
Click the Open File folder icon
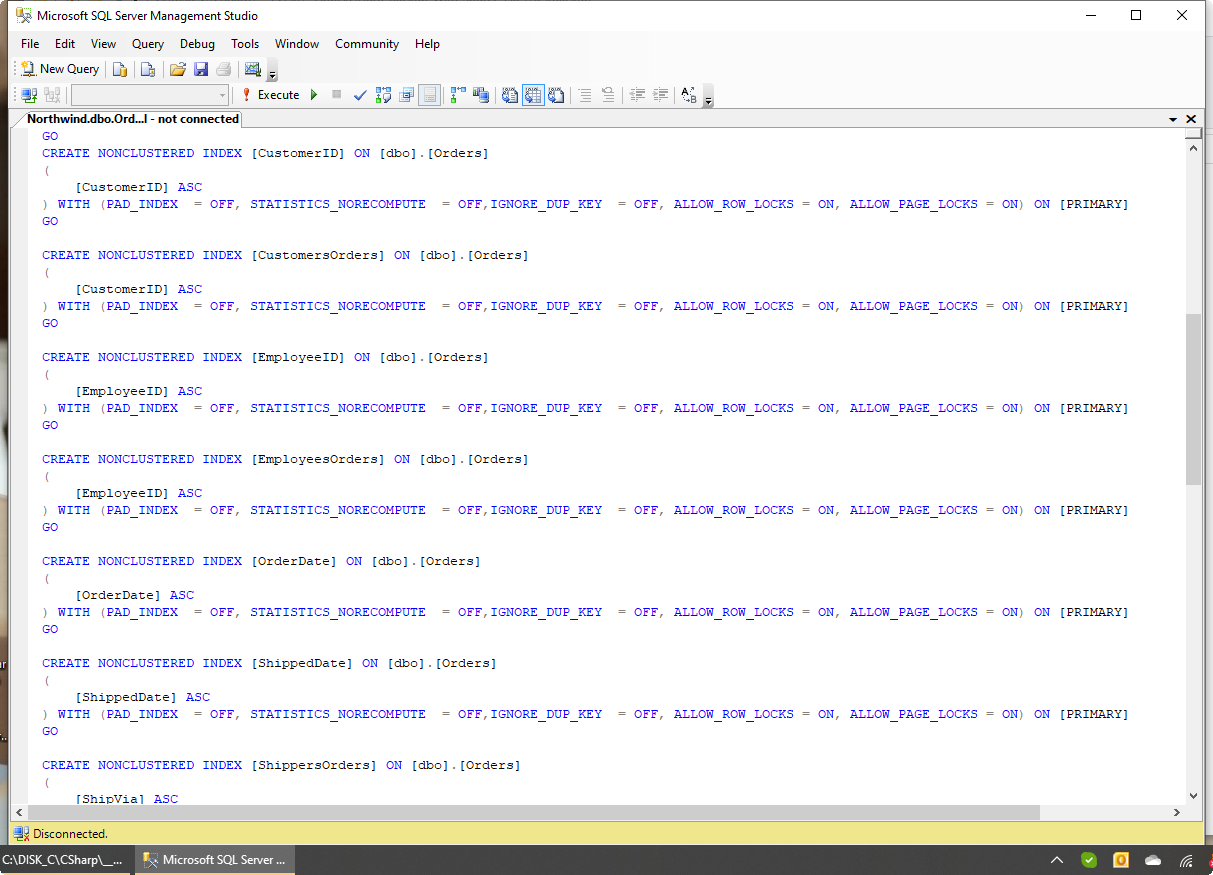click(x=178, y=69)
